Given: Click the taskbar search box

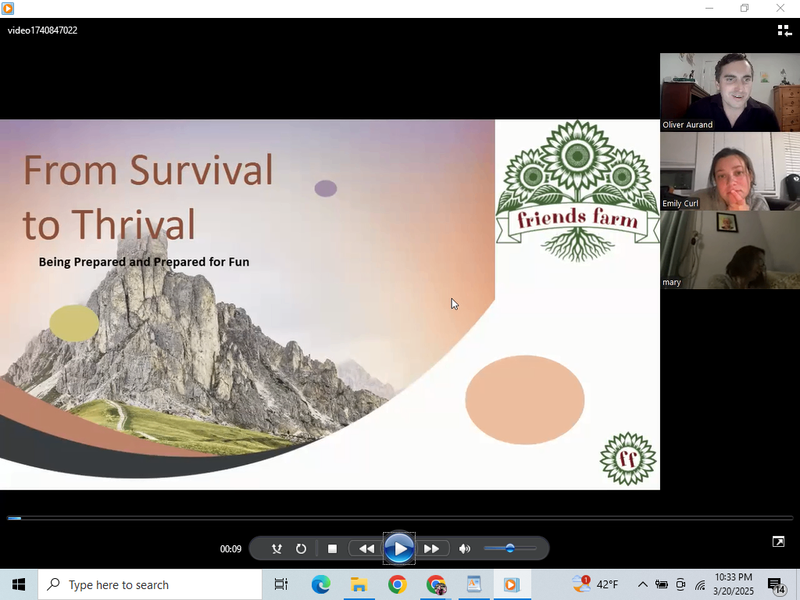Looking at the screenshot, I should point(150,584).
